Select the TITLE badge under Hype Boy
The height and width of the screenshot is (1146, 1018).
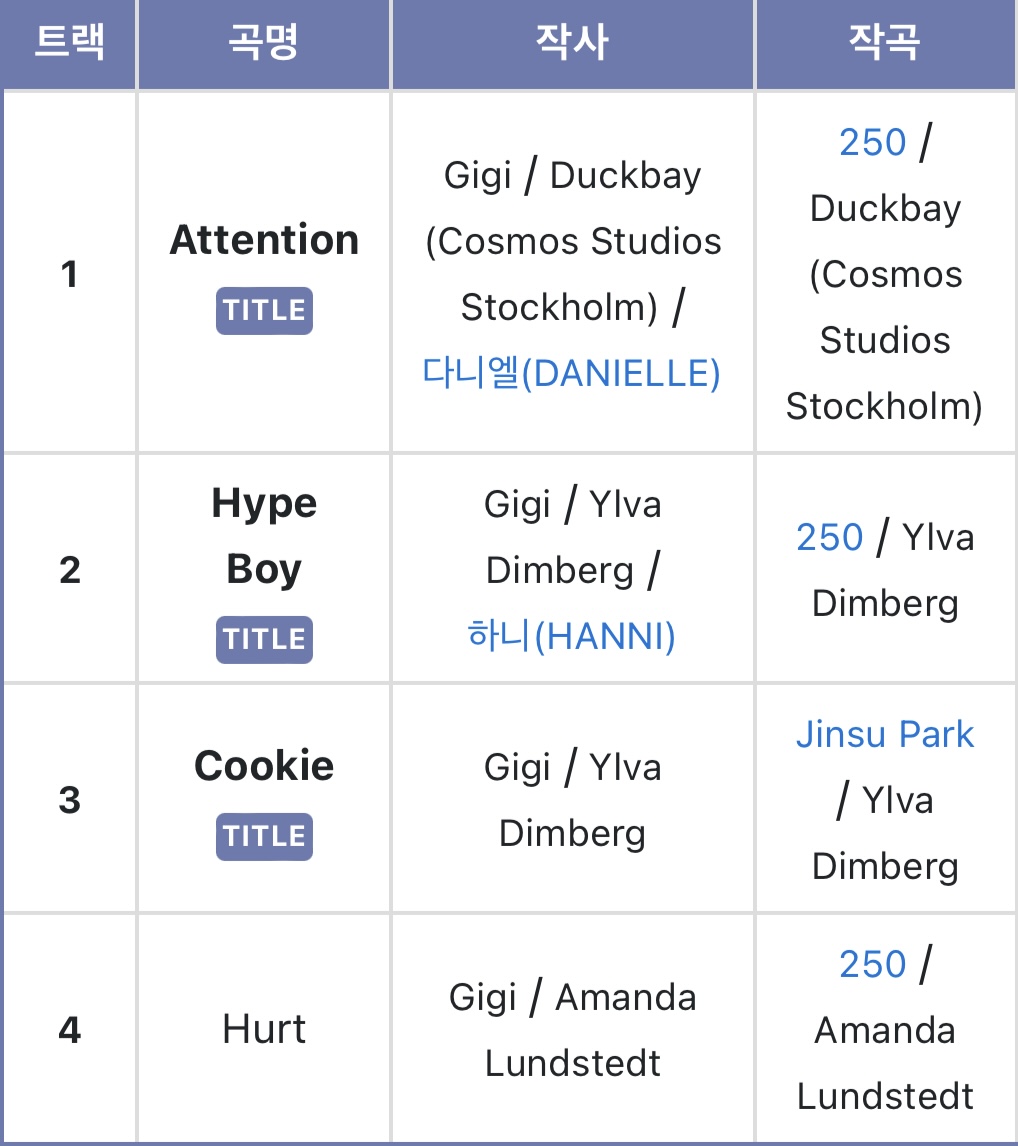(264, 639)
